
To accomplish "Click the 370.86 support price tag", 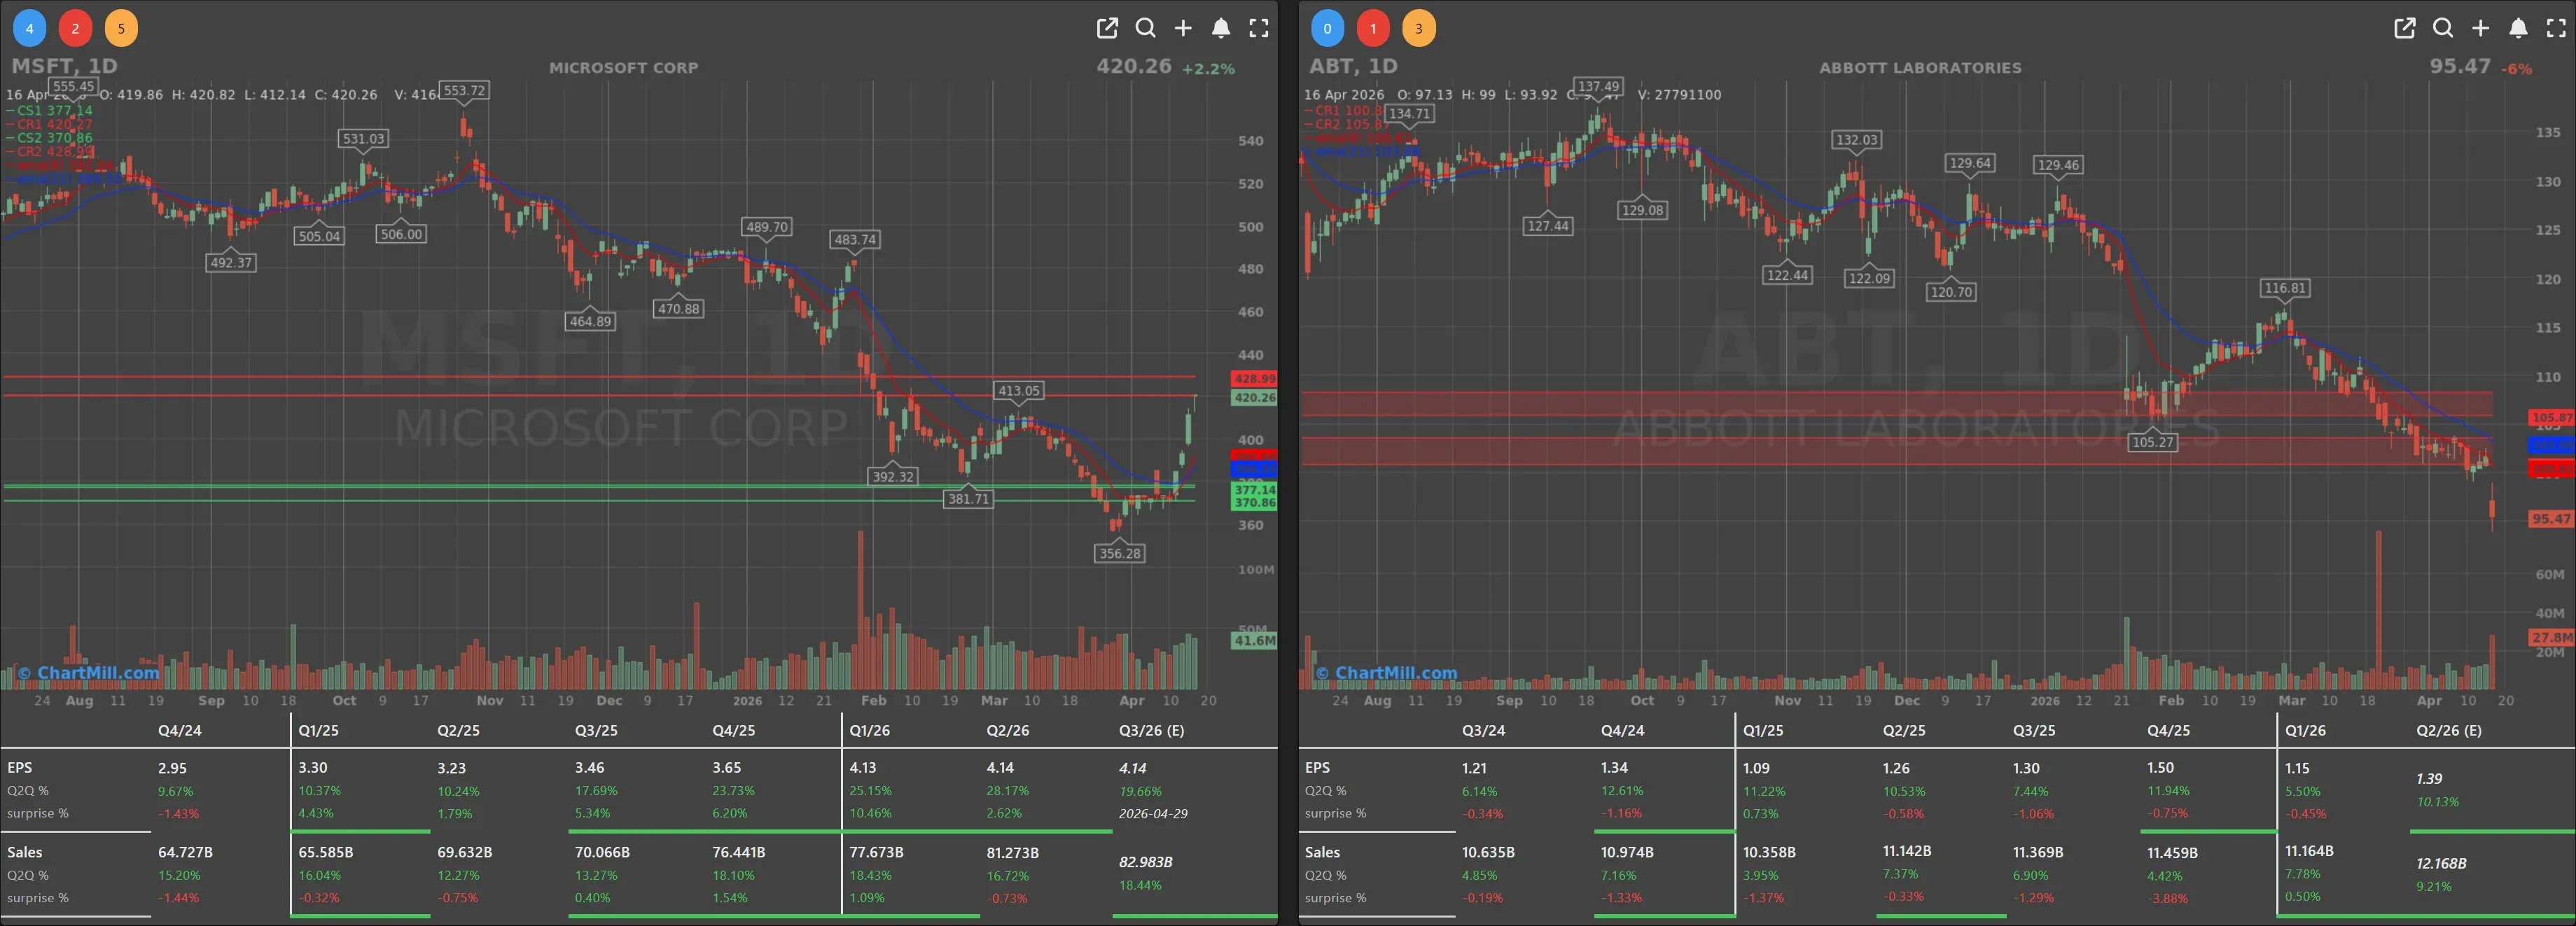I will (x=1254, y=503).
